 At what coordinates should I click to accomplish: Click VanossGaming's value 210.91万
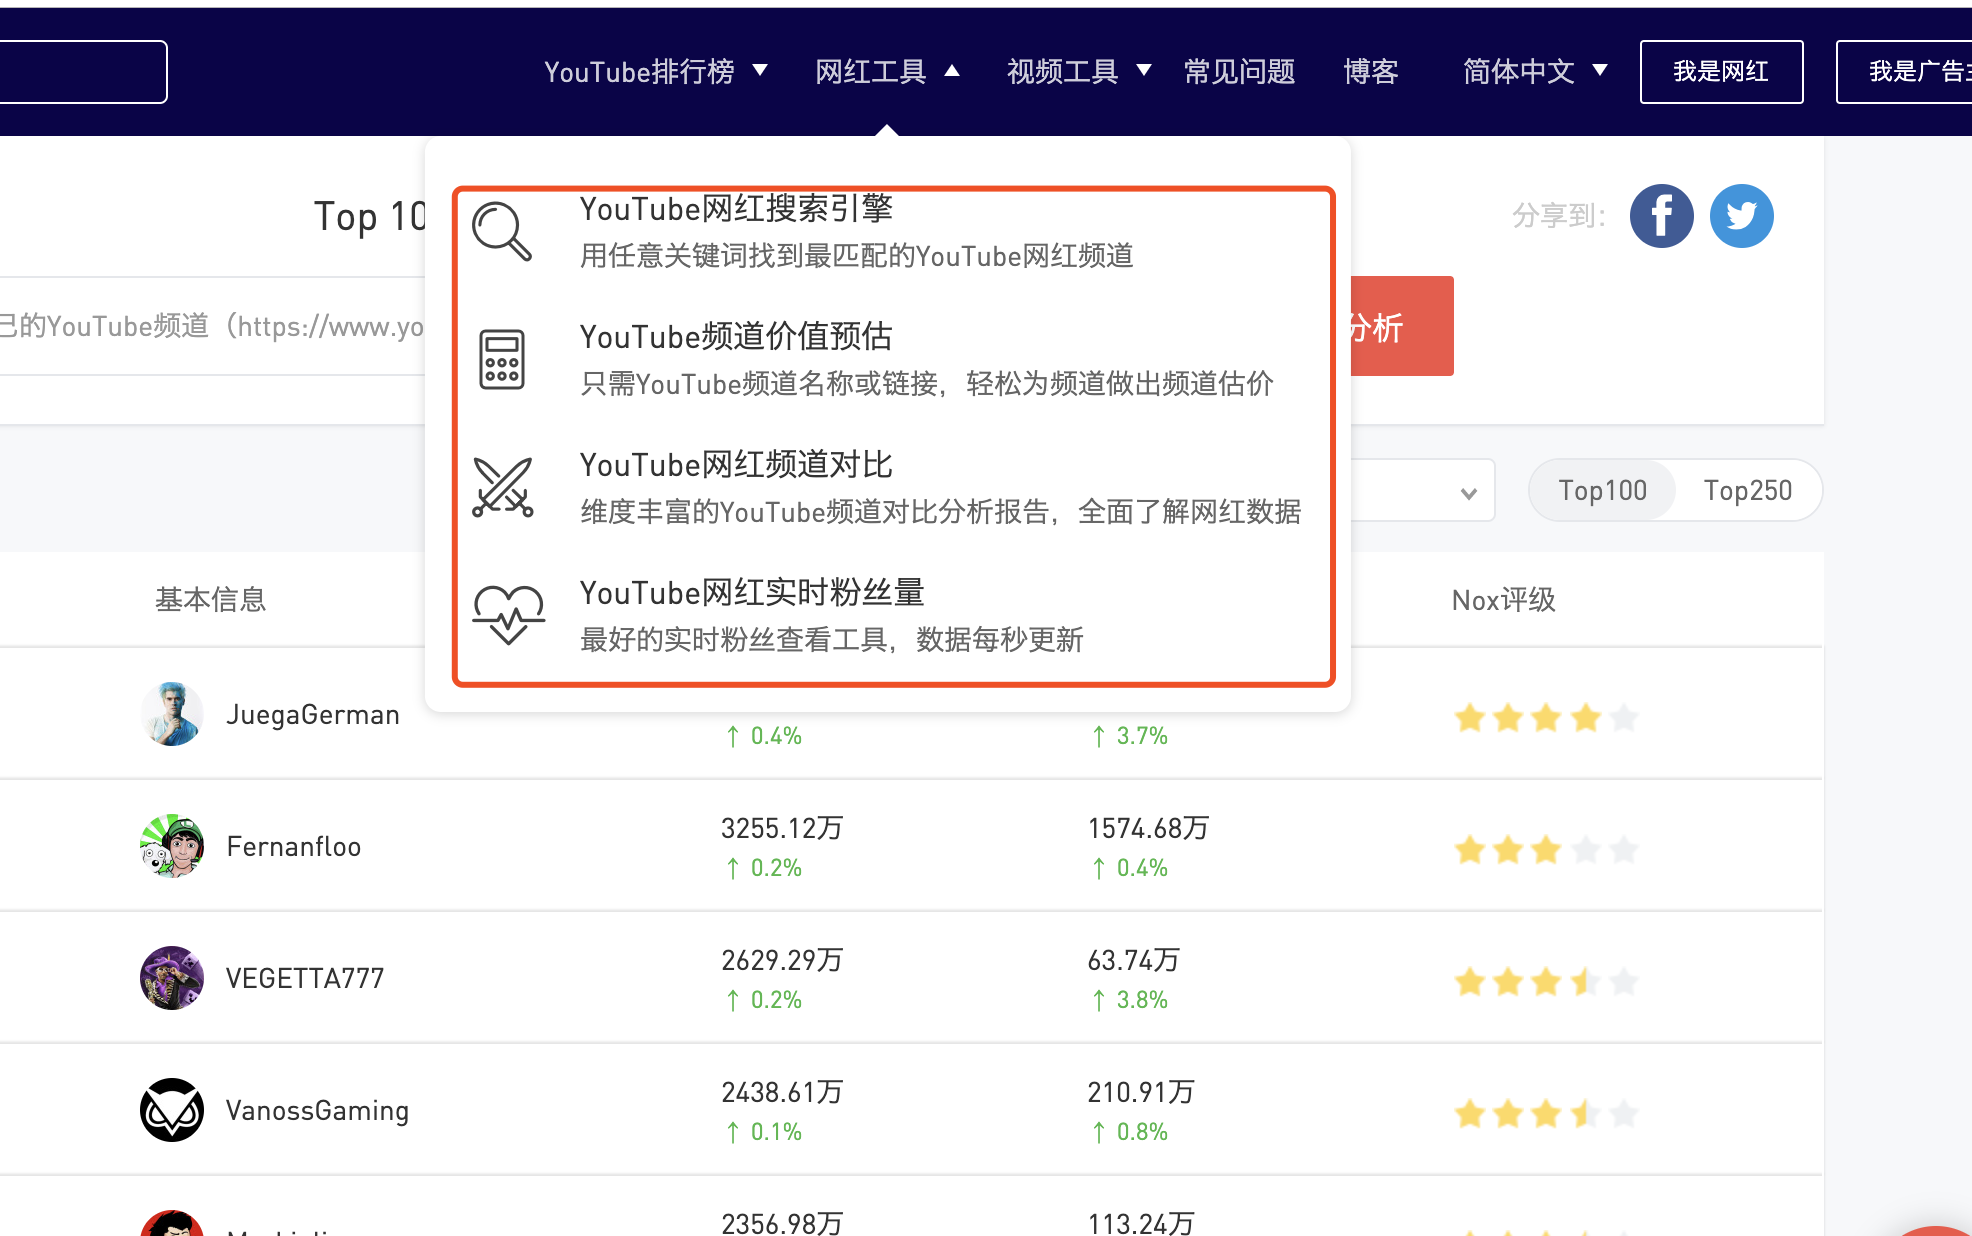click(1141, 1092)
